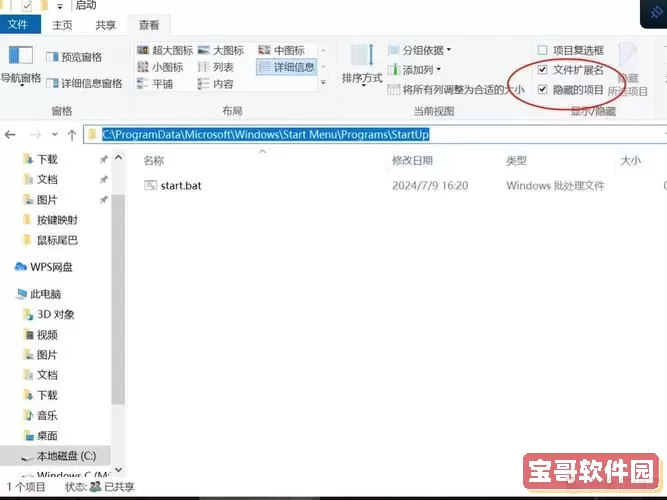Sort by the 类型 column header

point(516,160)
